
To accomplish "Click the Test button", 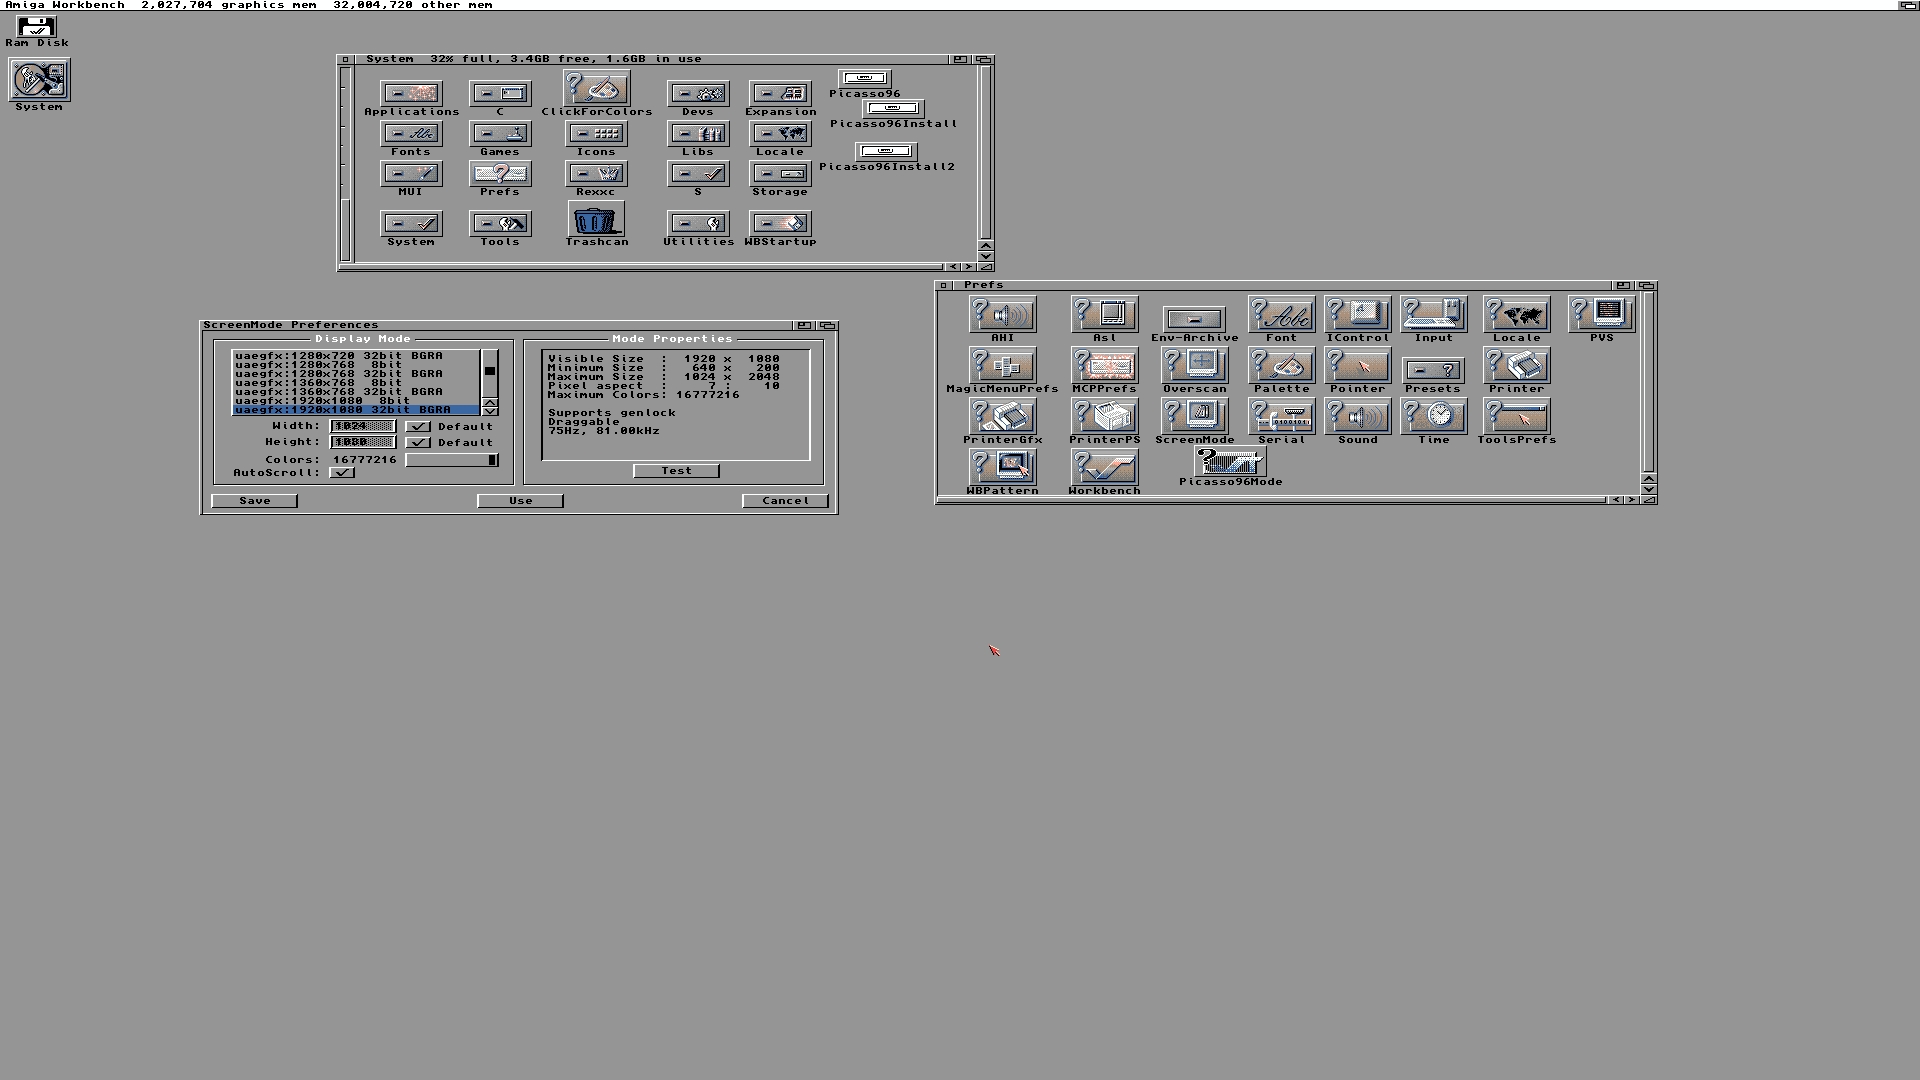I will coord(676,471).
